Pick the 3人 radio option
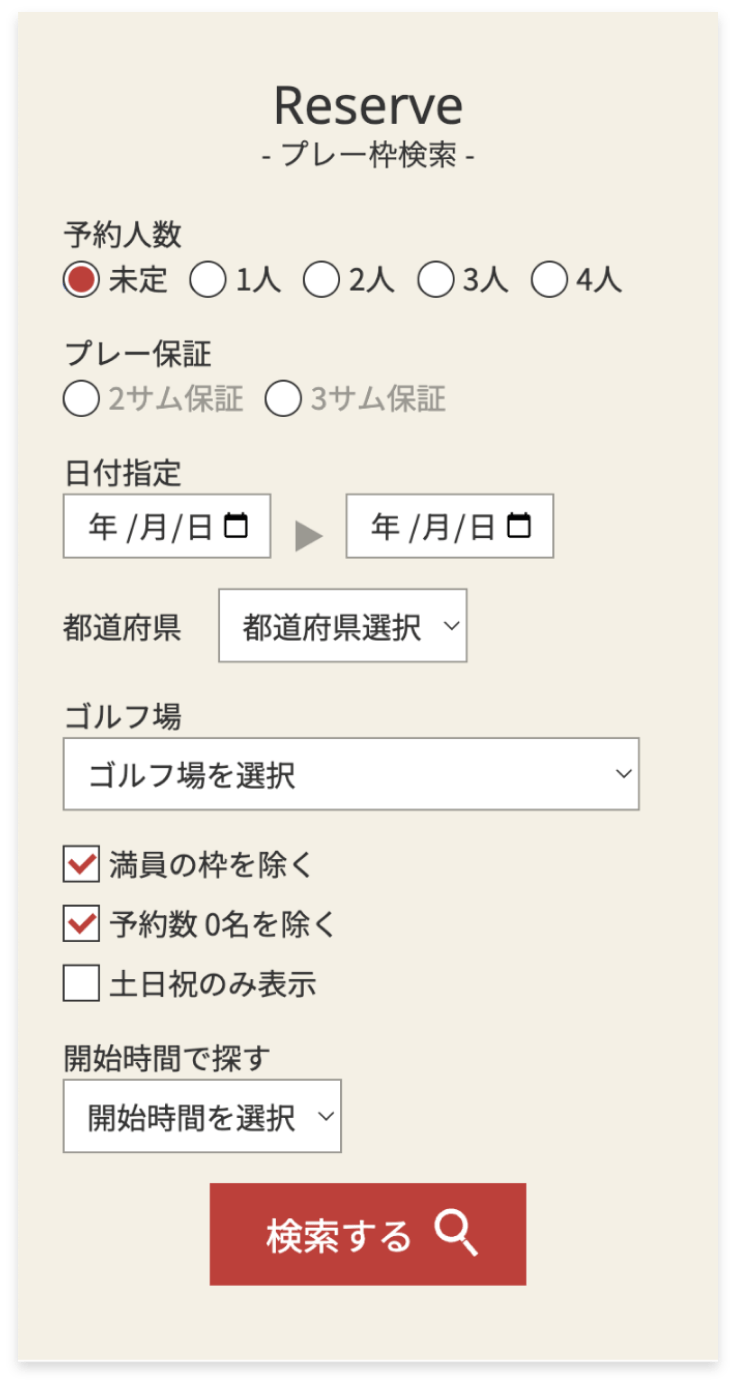The image size is (736, 1387). 435,281
